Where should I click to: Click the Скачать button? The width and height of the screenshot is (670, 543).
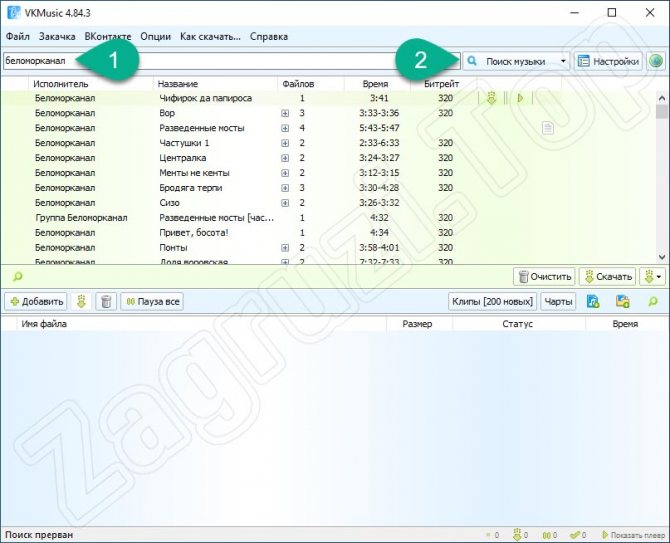(608, 277)
